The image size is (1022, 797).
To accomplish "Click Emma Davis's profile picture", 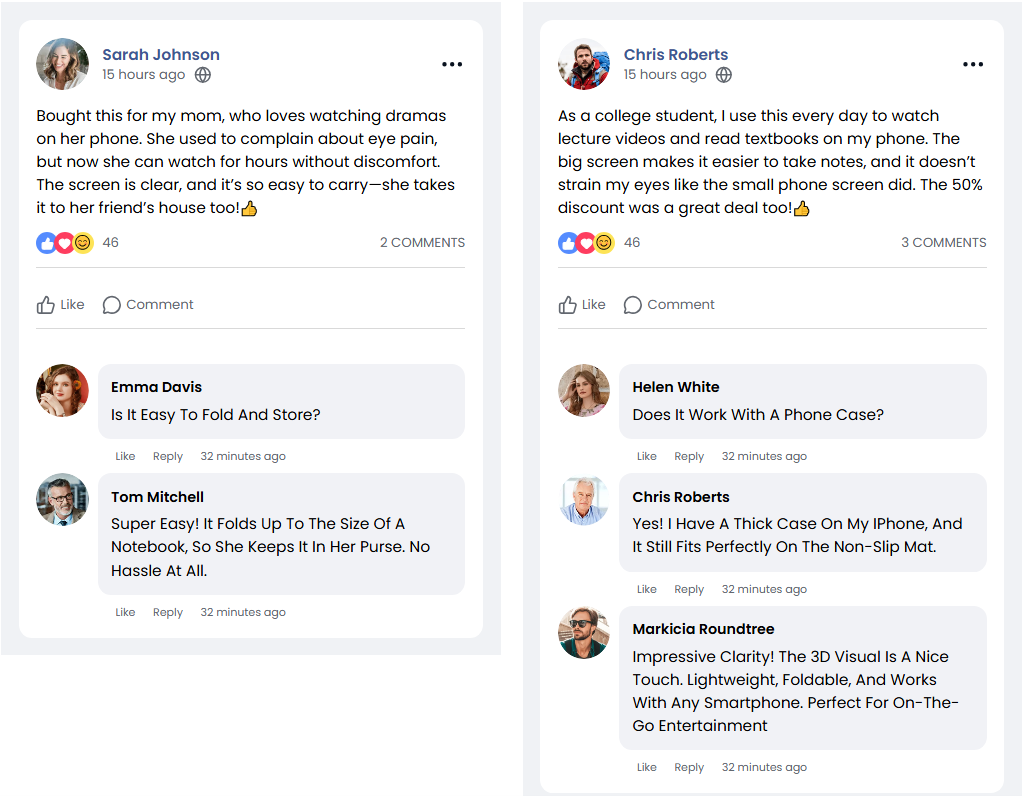I will pyautogui.click(x=63, y=390).
